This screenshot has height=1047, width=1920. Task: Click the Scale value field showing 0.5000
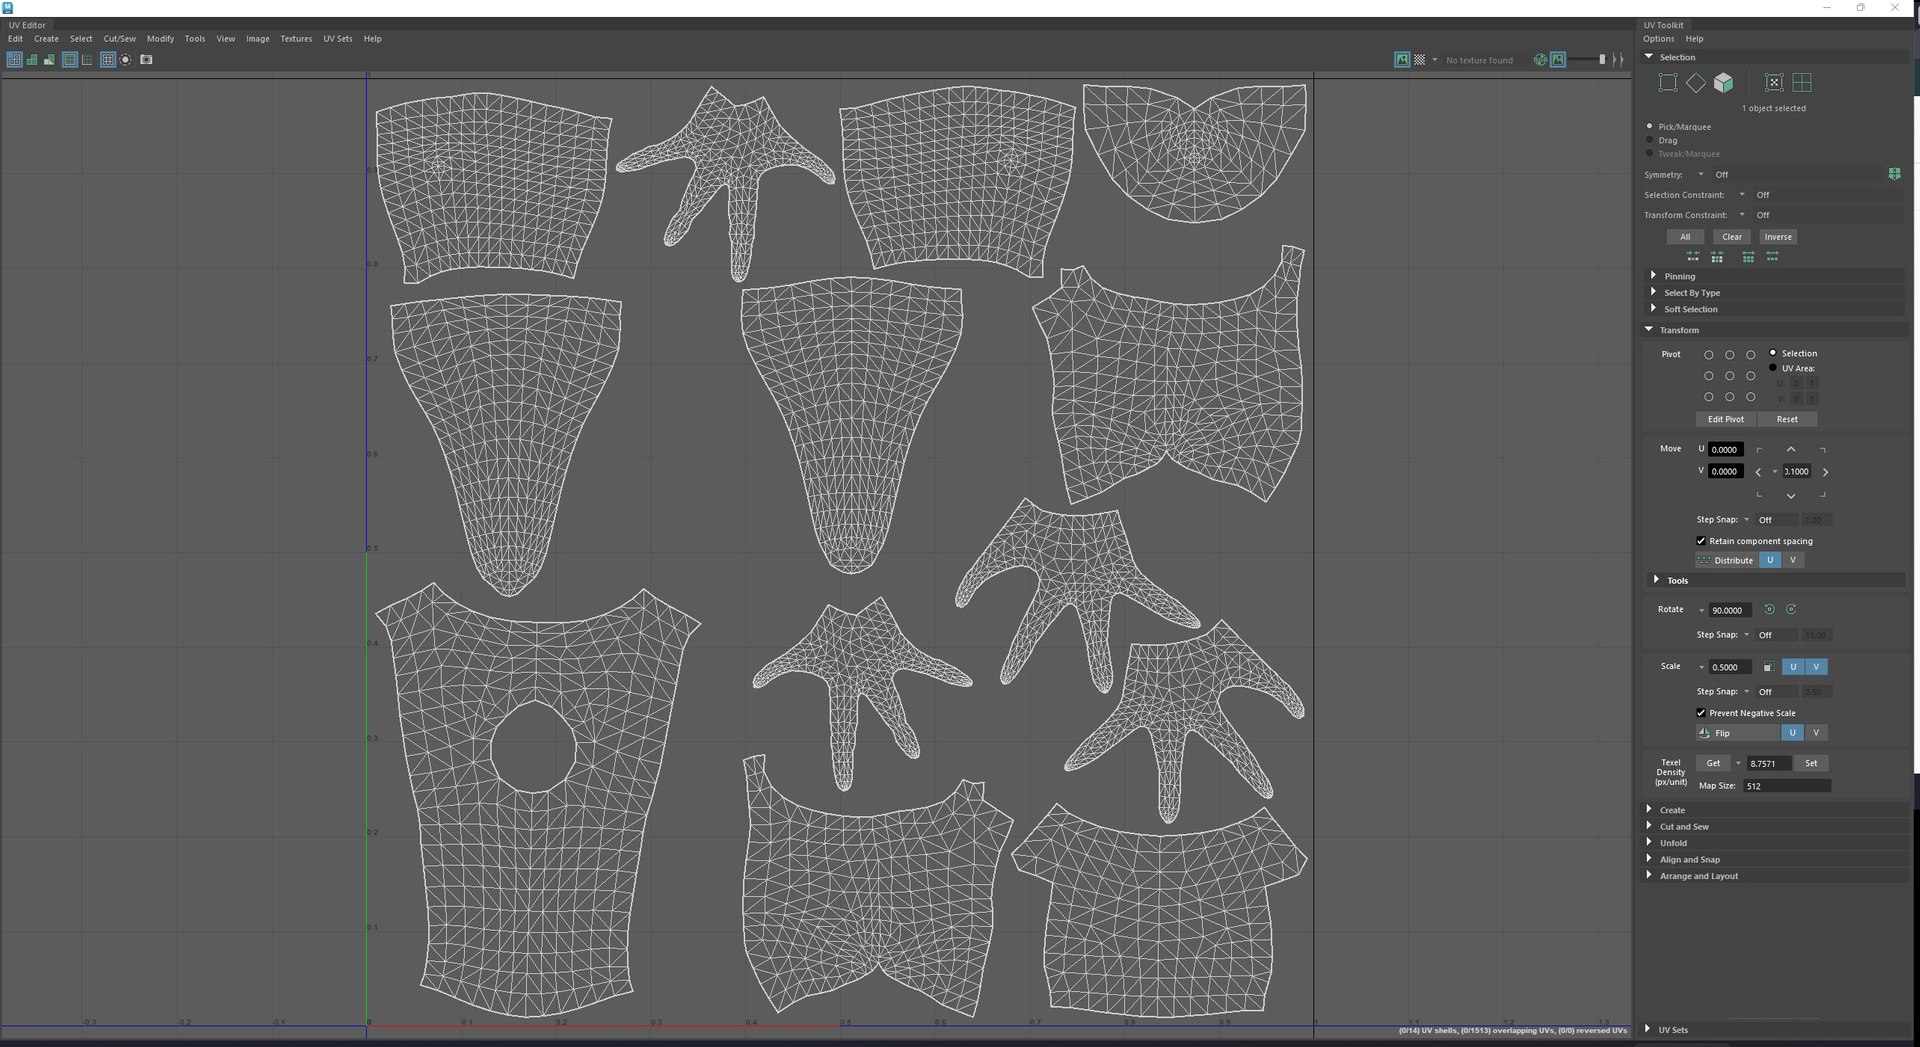[x=1729, y=667]
